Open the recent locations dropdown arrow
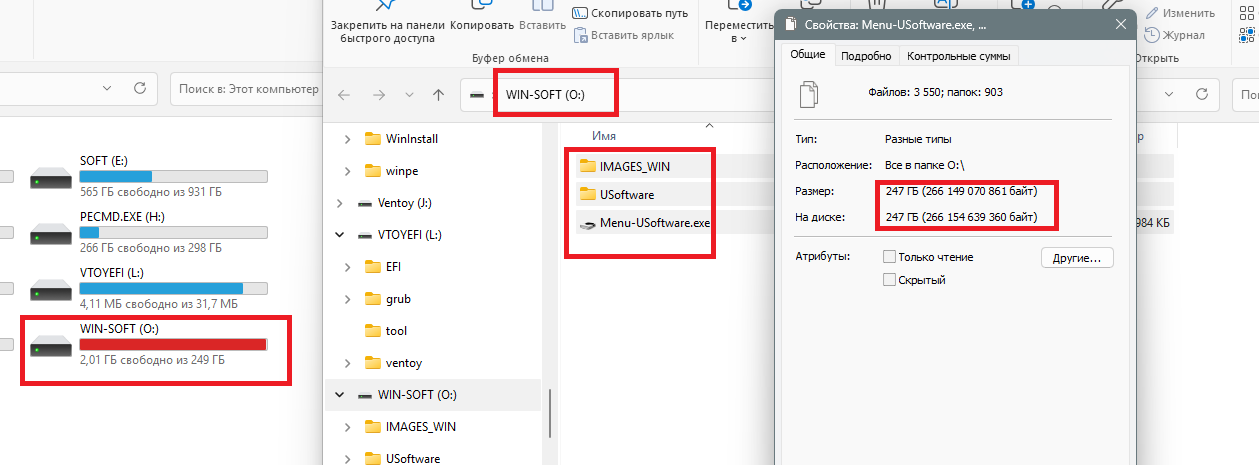 click(x=409, y=95)
